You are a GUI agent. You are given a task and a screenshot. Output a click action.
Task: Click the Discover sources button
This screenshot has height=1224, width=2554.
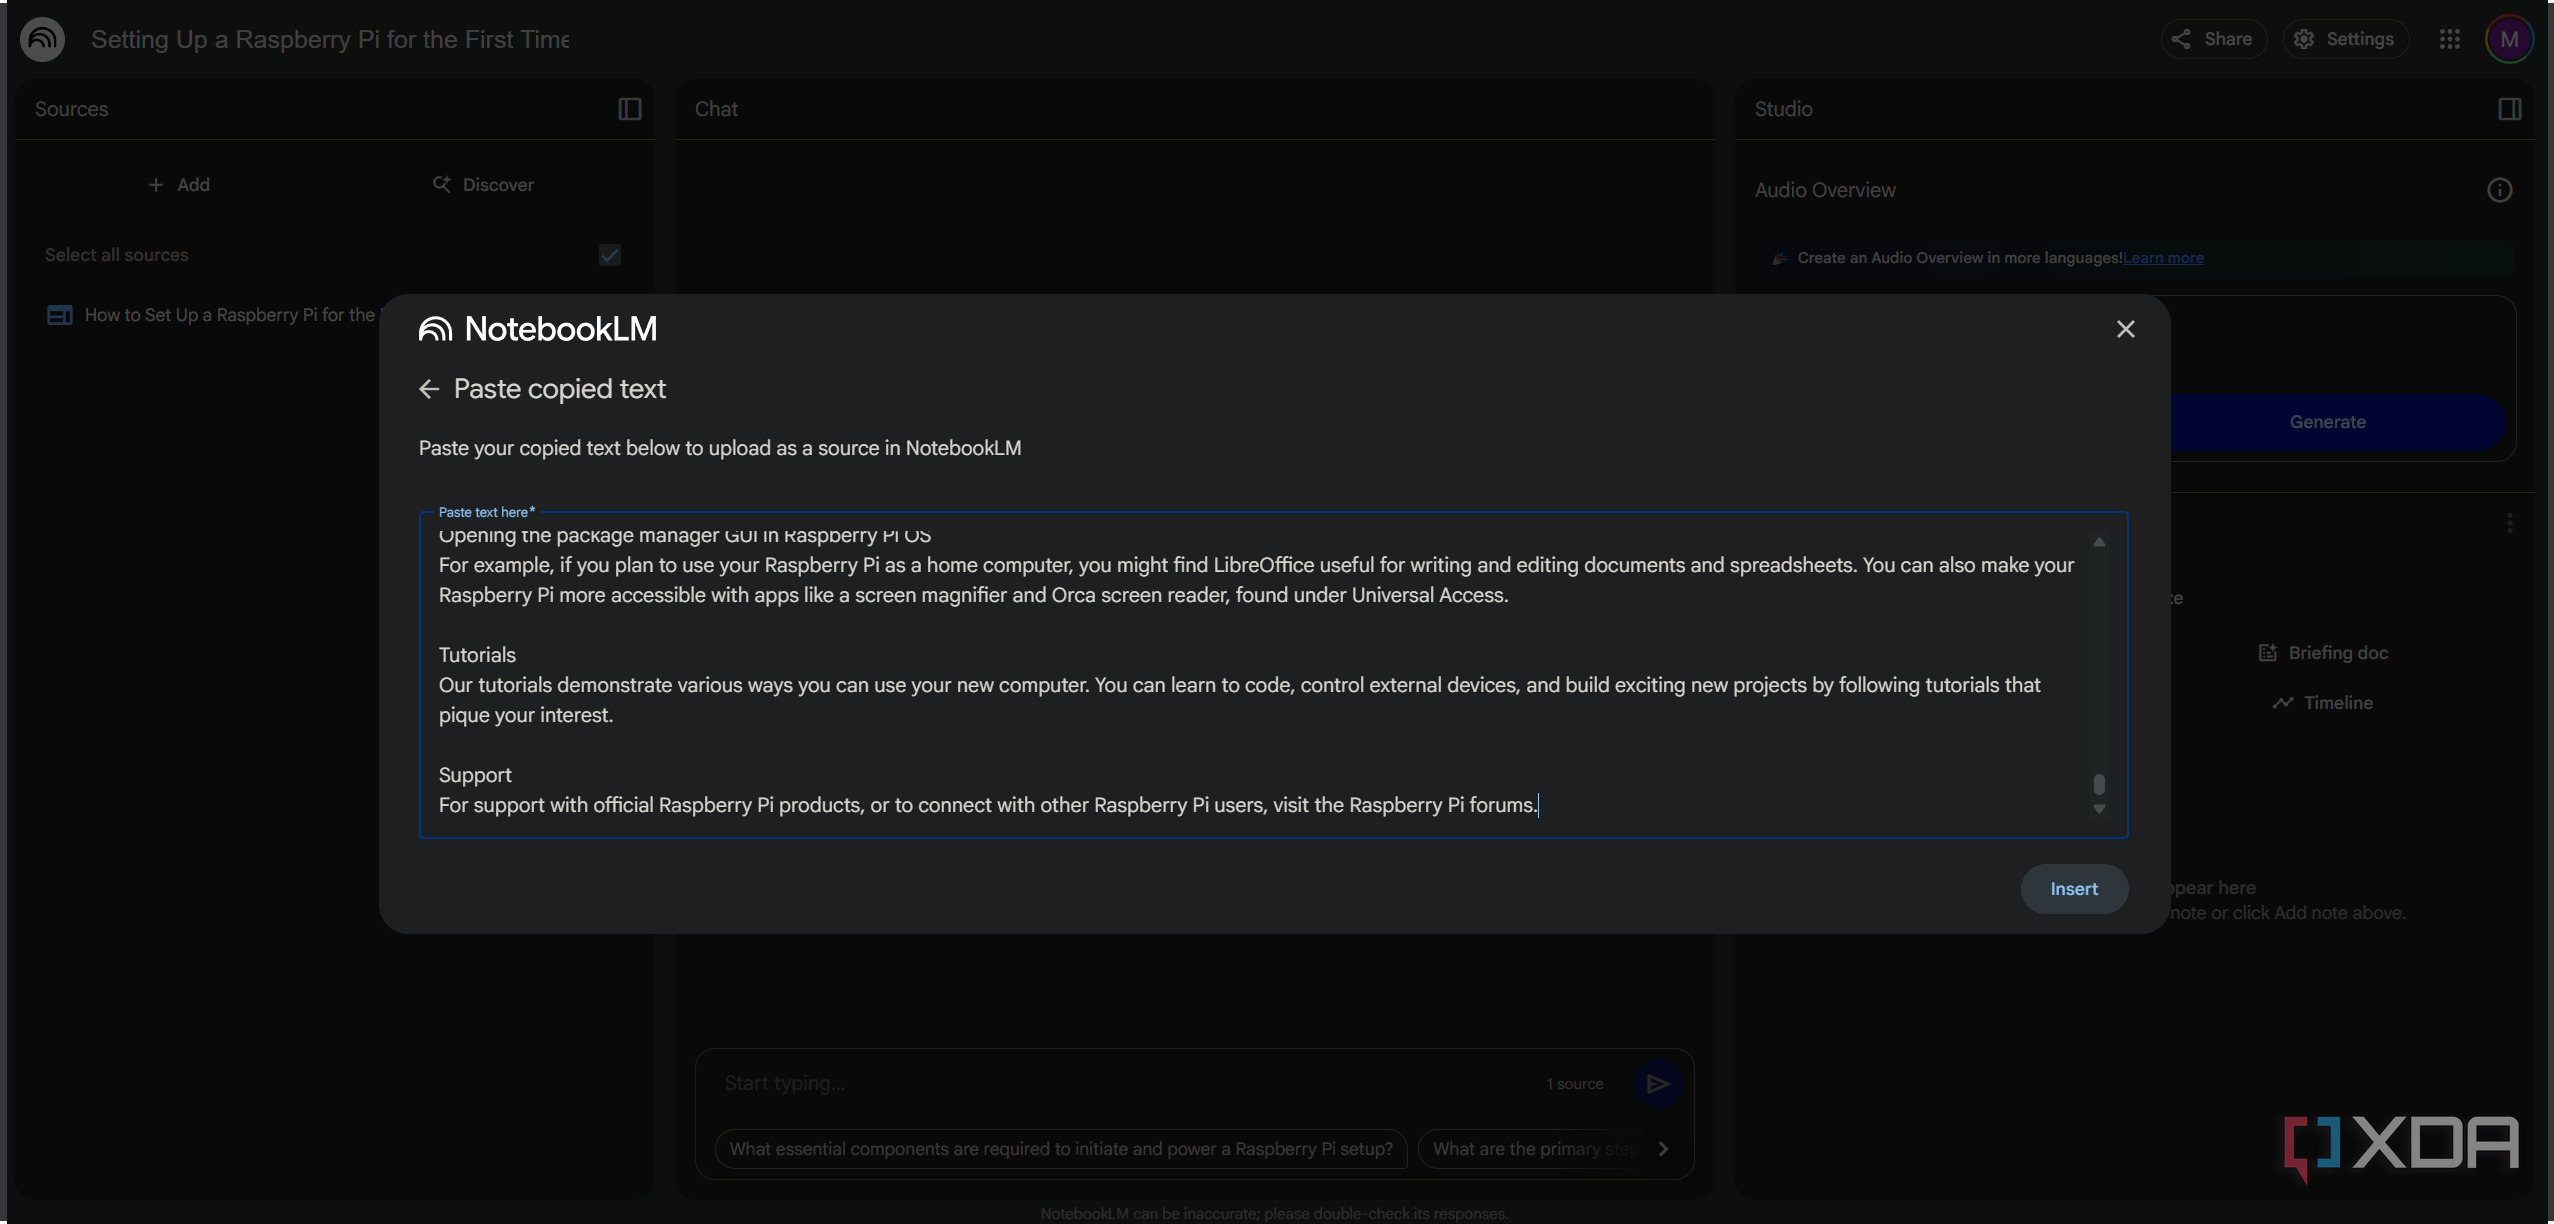pos(484,185)
